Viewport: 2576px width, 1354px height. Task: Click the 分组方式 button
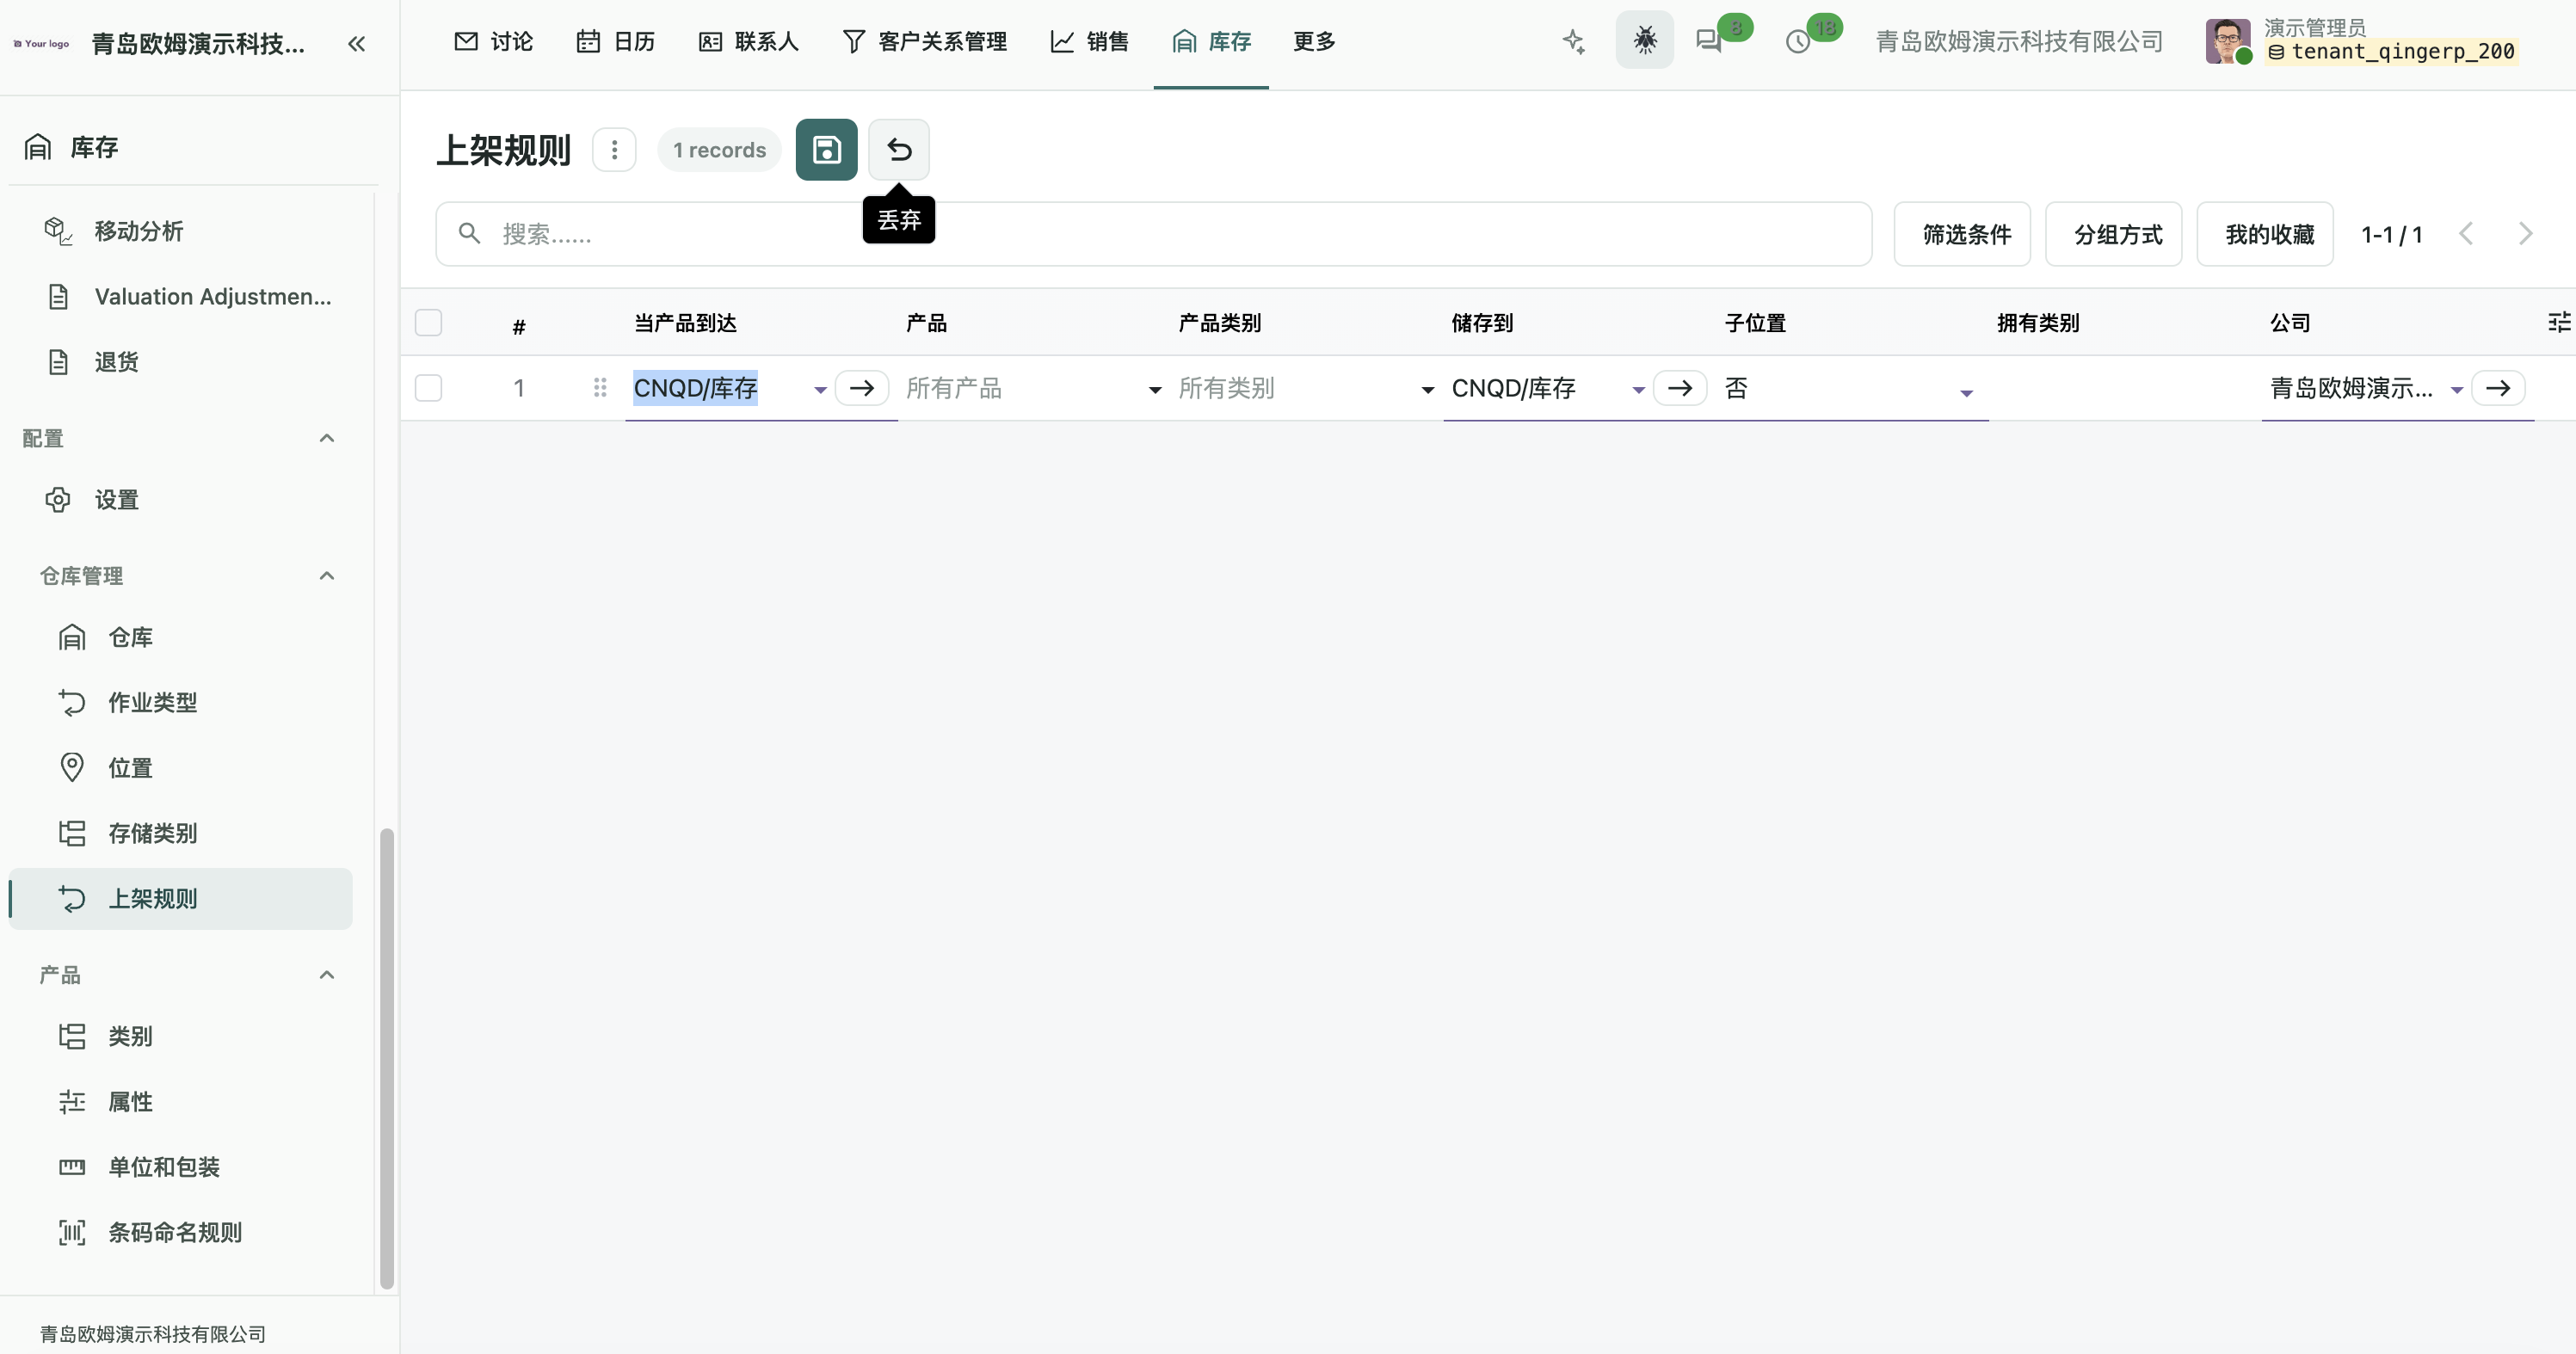pos(2114,234)
